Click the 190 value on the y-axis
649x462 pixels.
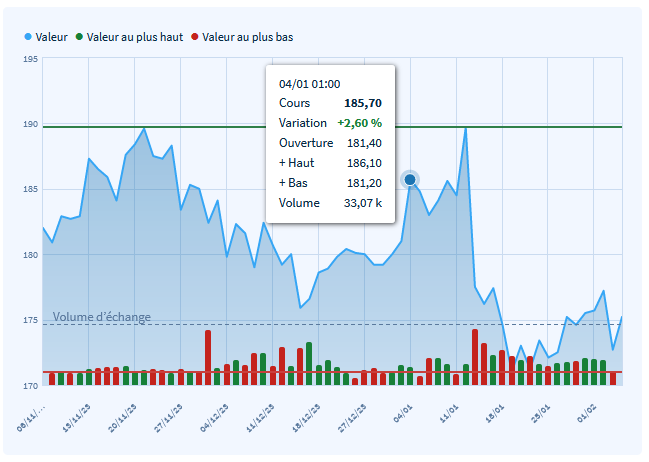click(x=31, y=125)
